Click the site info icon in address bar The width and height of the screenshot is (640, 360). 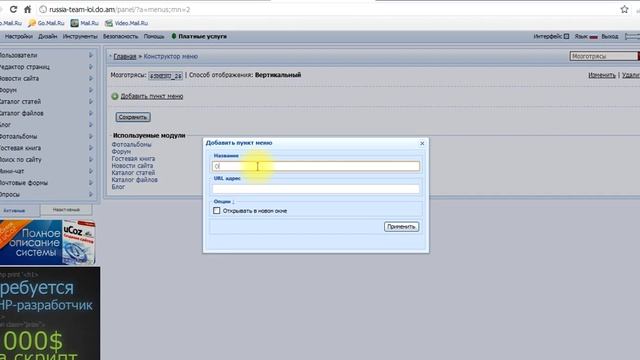[43, 9]
